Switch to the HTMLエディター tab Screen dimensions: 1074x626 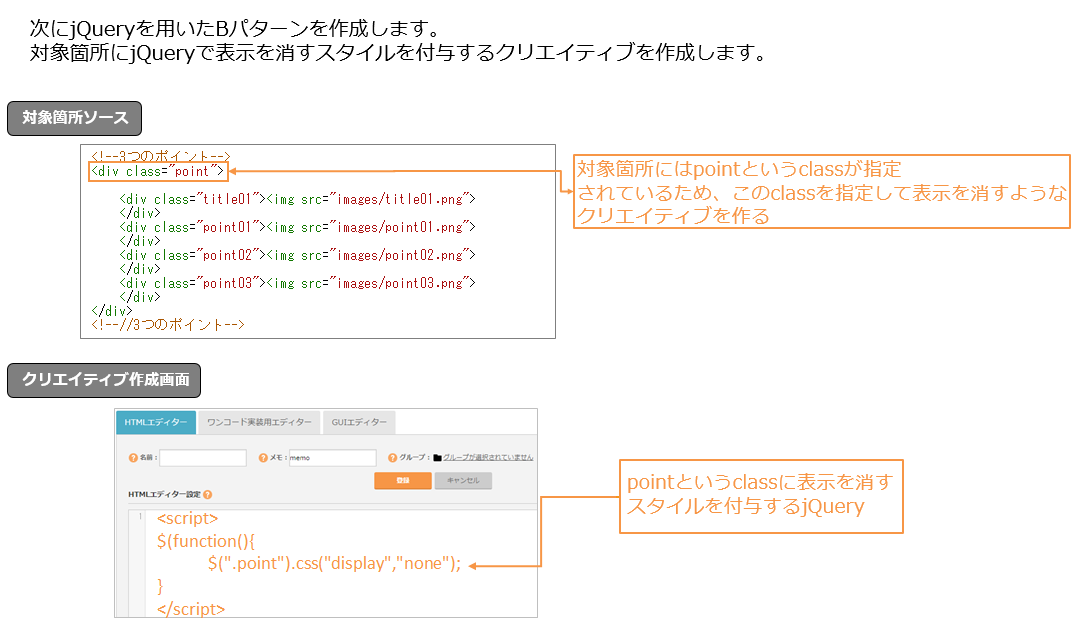[156, 423]
